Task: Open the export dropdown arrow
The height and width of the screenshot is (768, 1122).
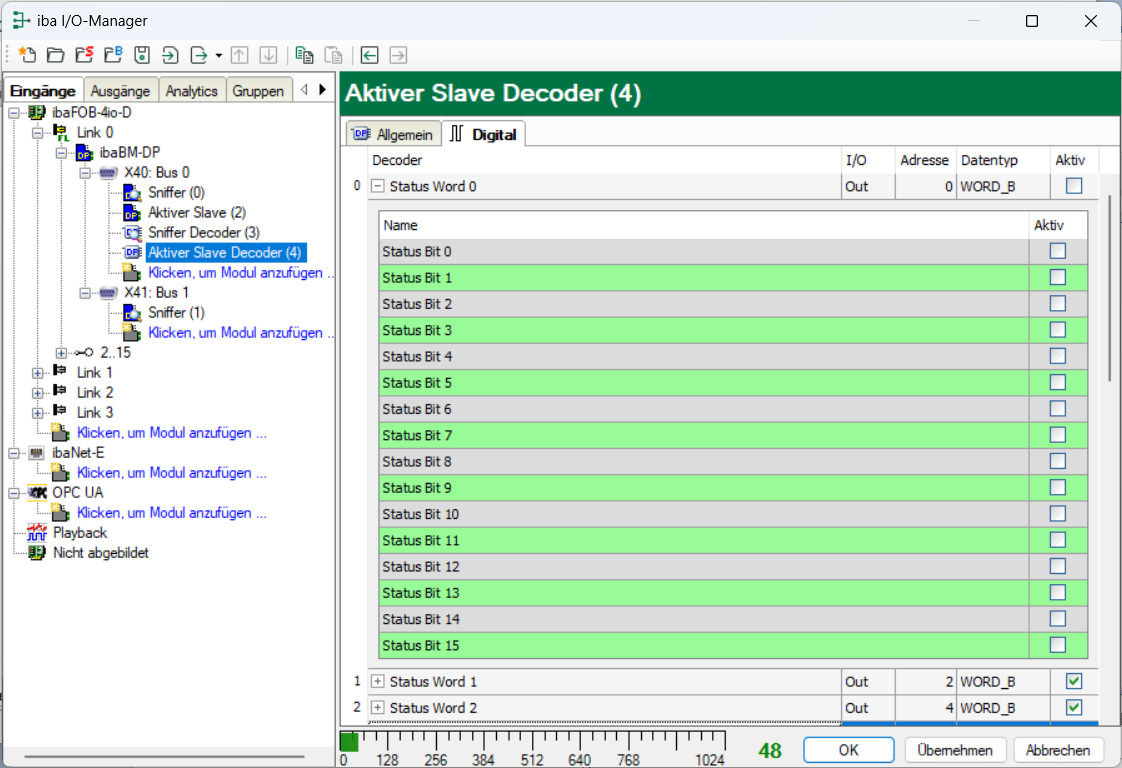Action: 218,55
